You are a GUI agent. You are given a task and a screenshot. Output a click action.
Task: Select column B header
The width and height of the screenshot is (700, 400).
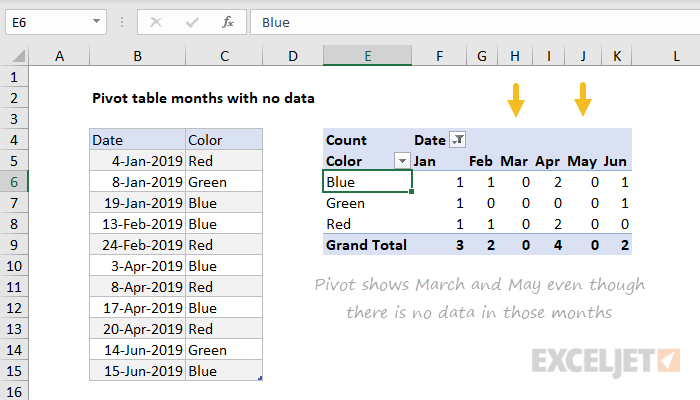point(138,56)
